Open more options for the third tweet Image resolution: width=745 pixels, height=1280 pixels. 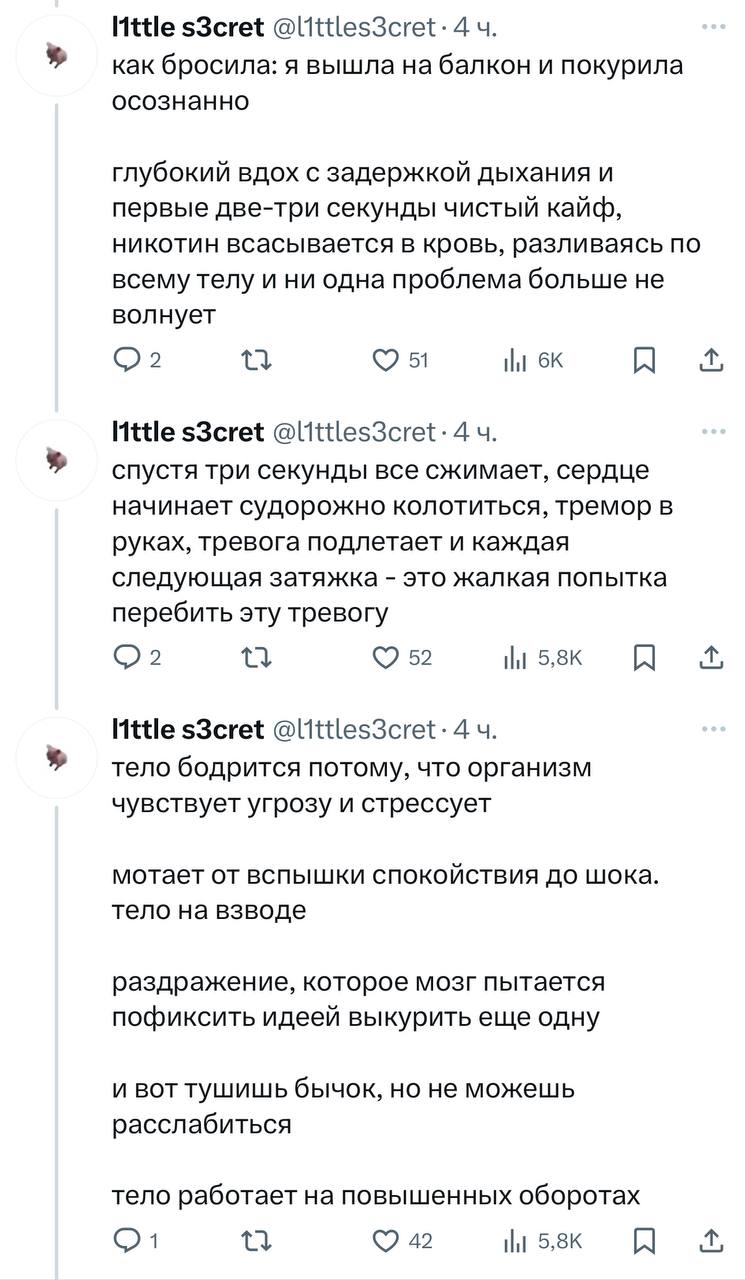click(x=713, y=729)
